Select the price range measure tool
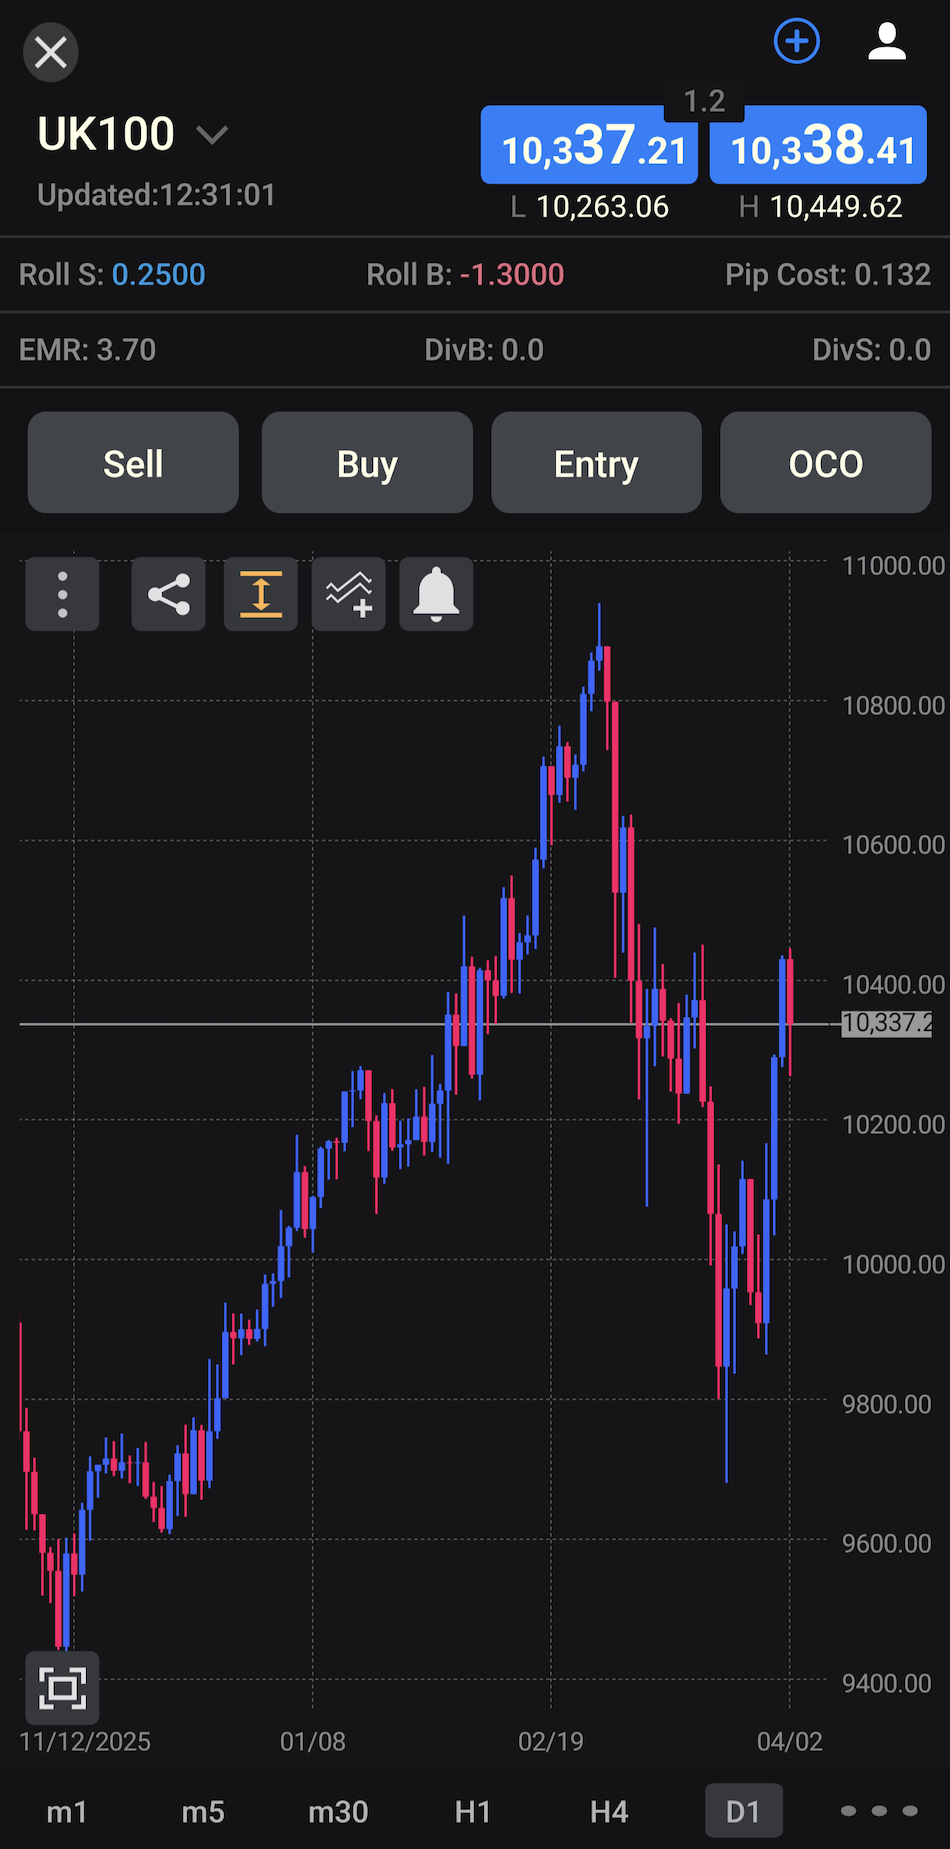 [260, 594]
